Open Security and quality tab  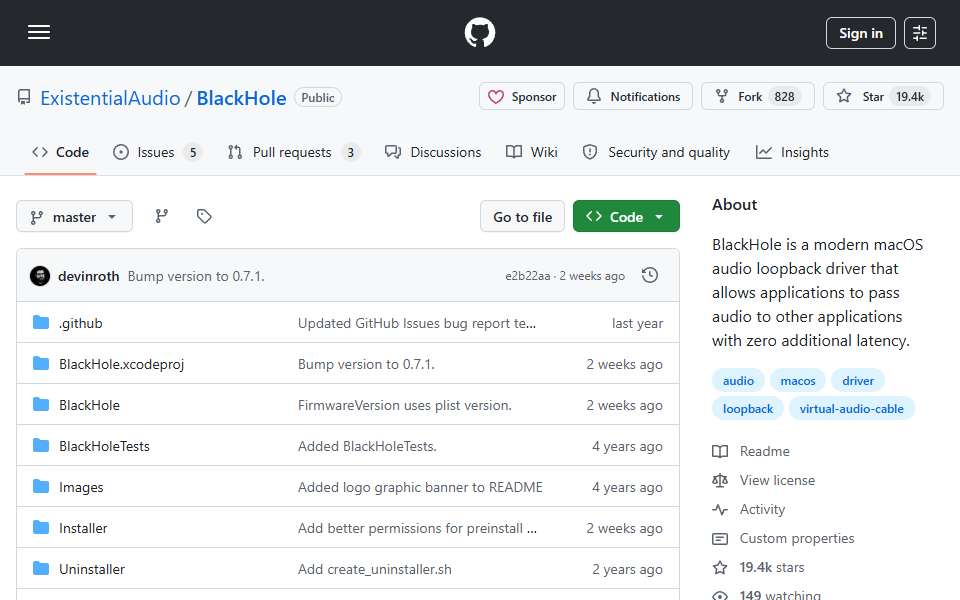pos(656,152)
